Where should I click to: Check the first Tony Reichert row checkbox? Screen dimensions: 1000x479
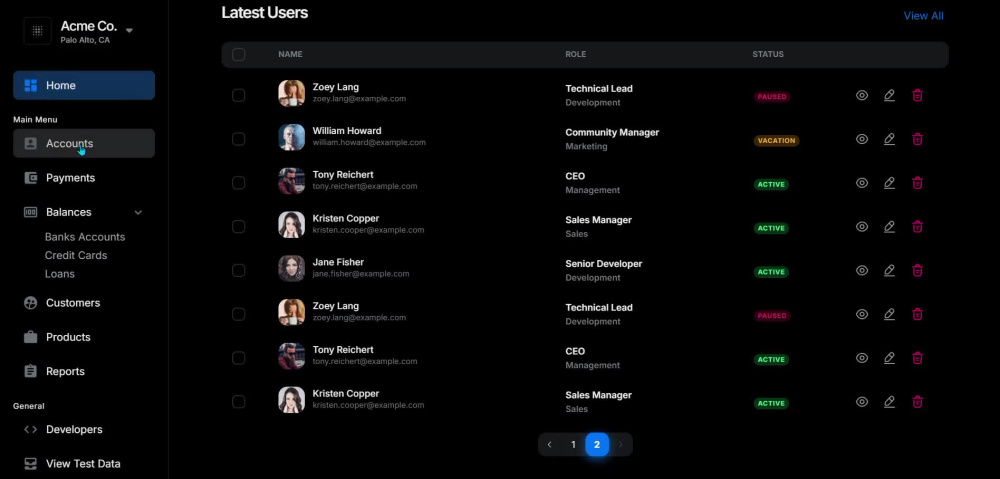(x=239, y=183)
